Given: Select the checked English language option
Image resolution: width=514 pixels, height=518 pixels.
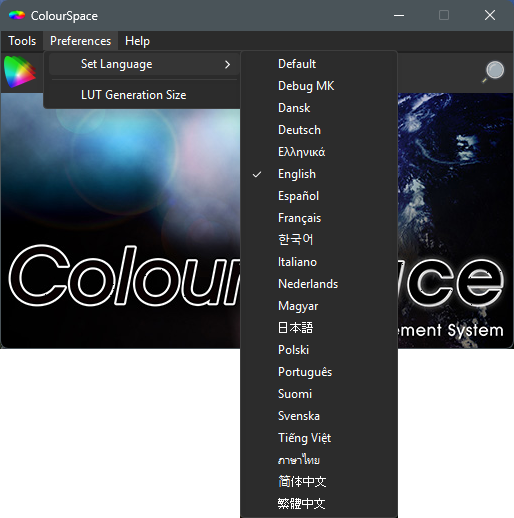Looking at the screenshot, I should [x=319, y=174].
